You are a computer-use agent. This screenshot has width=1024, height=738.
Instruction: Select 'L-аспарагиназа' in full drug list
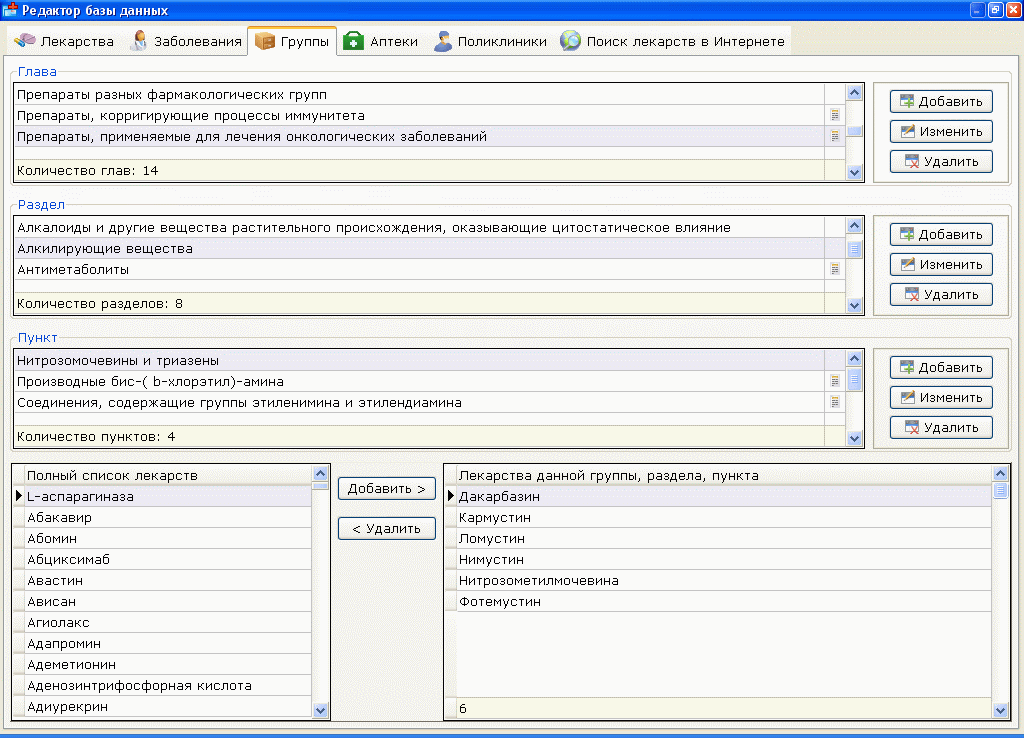(168, 496)
